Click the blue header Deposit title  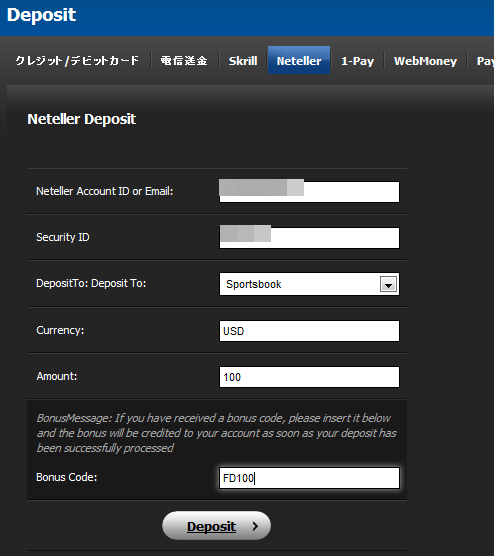click(x=41, y=16)
